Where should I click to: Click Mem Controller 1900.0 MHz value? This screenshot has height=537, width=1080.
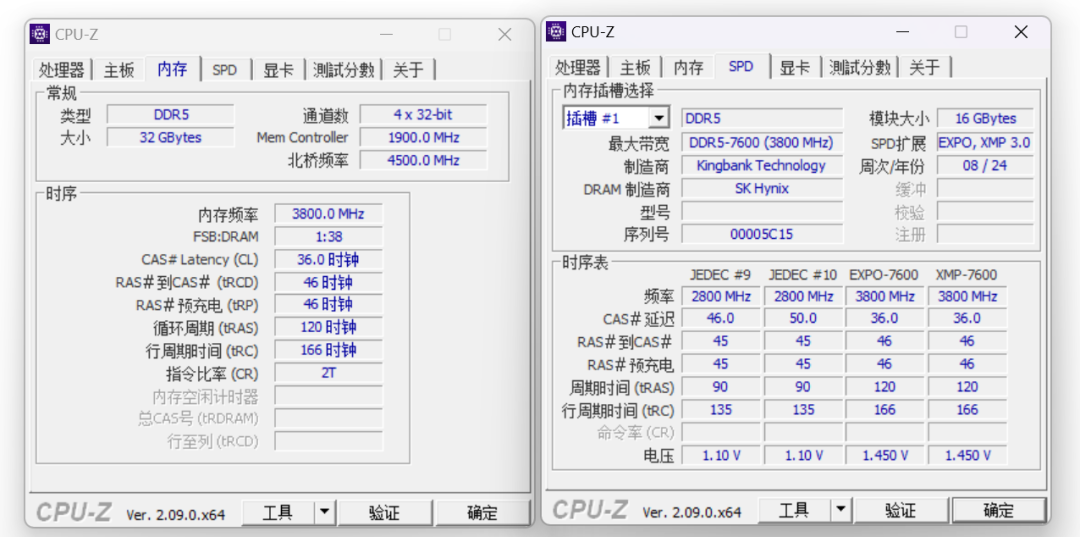pos(423,138)
